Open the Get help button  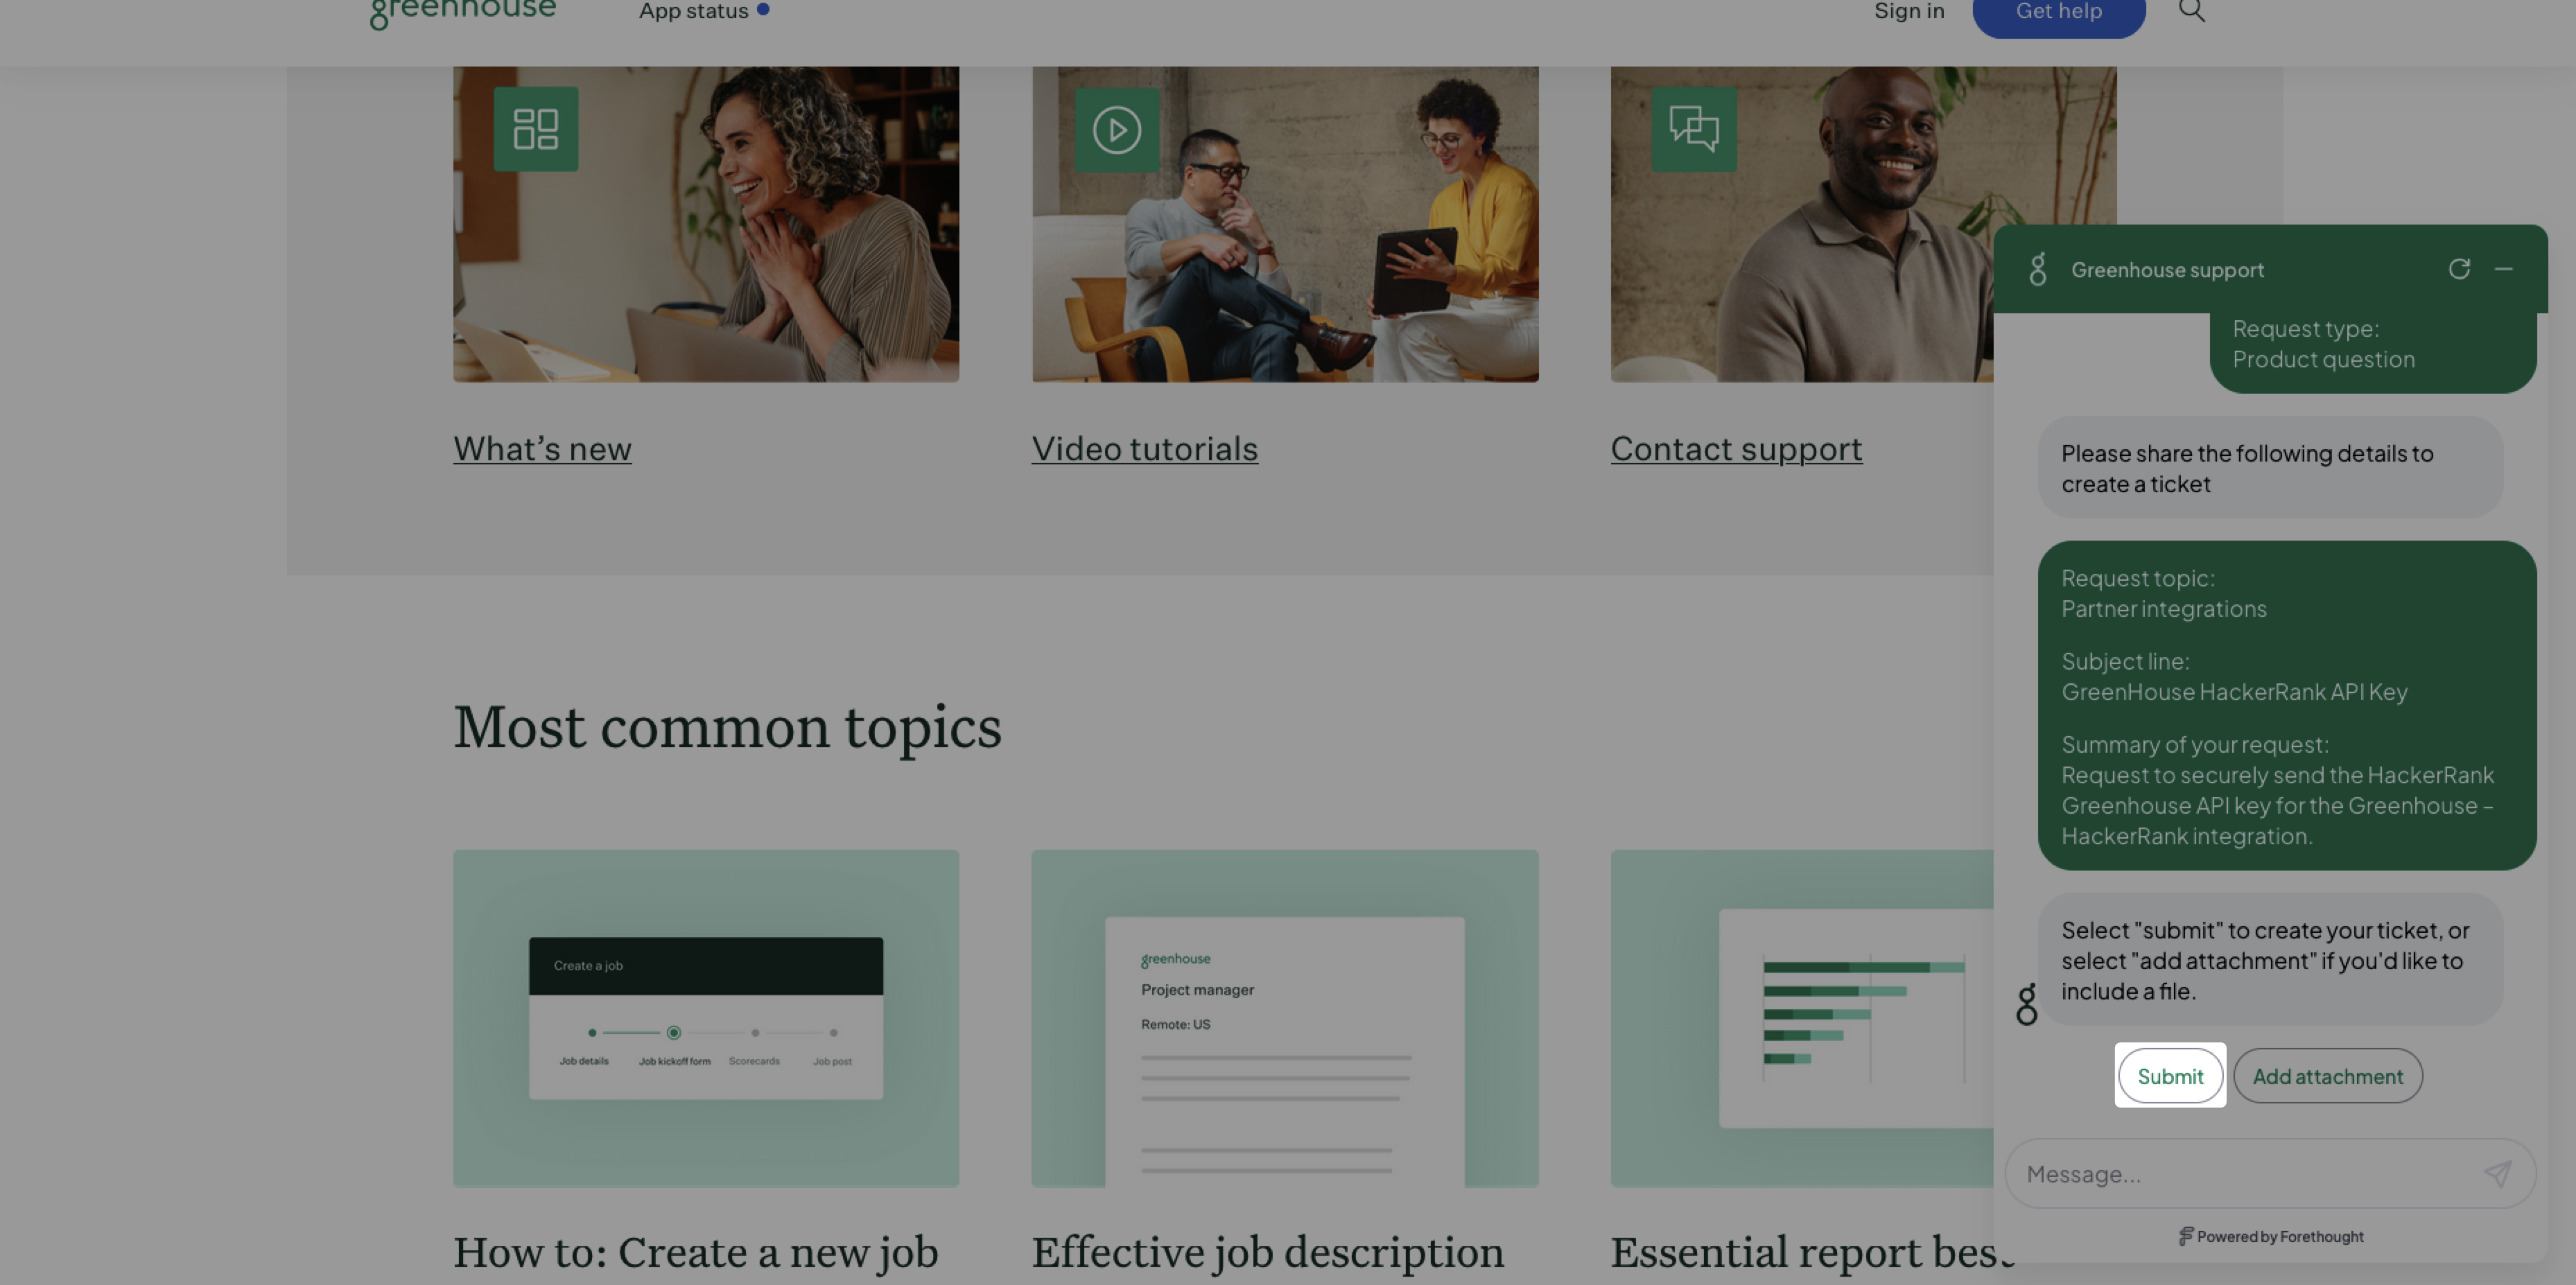[2058, 12]
